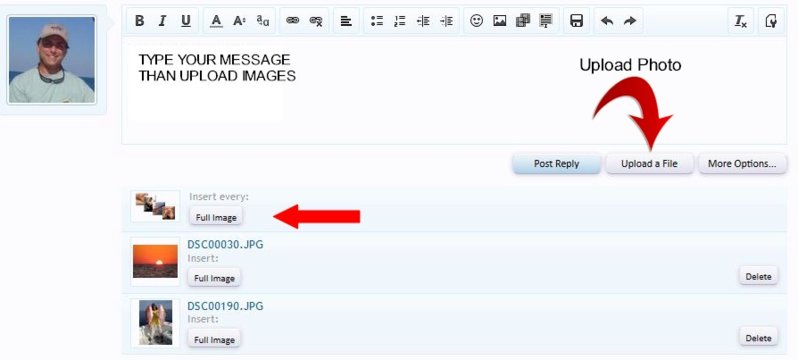Click the insert image icon

pos(500,21)
